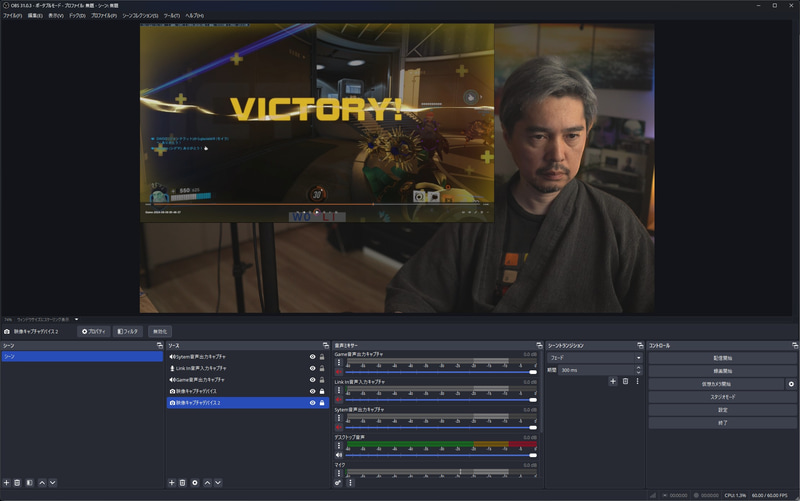
Task: Add a new scene with plus icon
Action: (7, 483)
